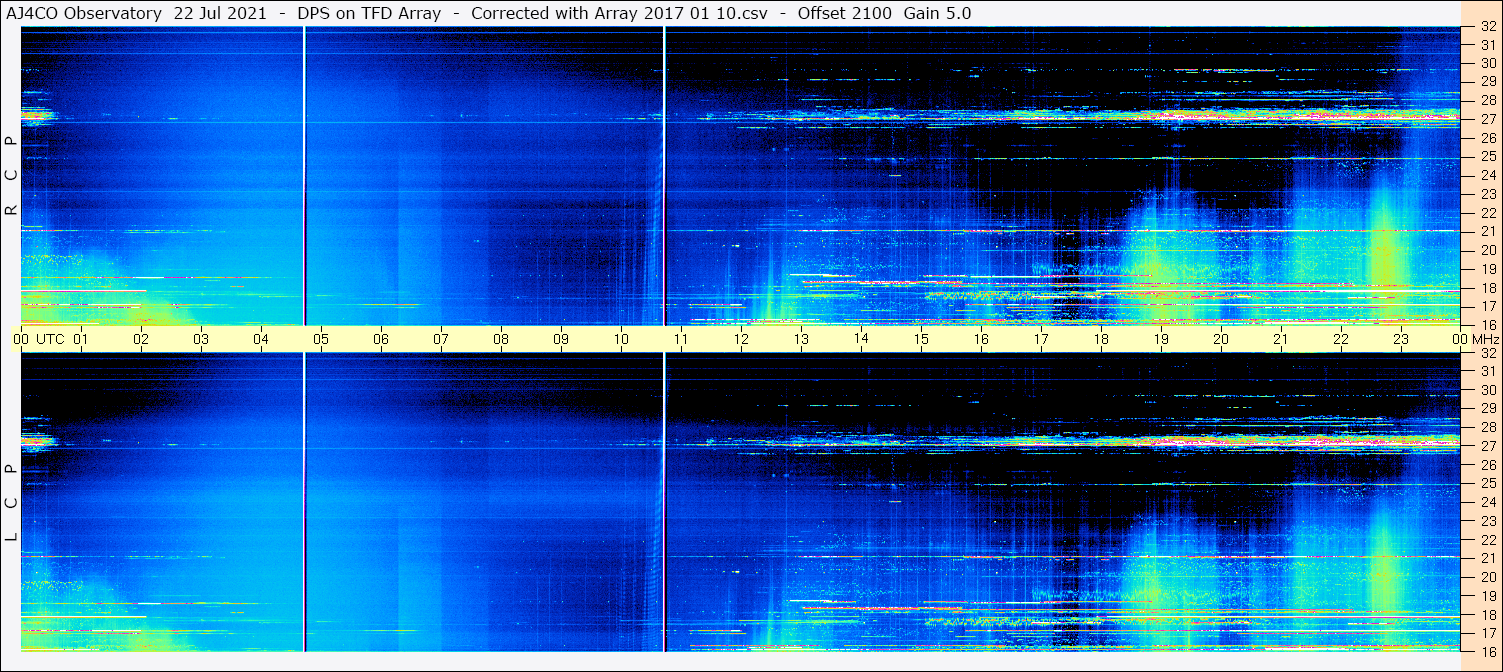The image size is (1503, 672).
Task: Click the 17 MHz label on RCP scale
Action: (1487, 306)
